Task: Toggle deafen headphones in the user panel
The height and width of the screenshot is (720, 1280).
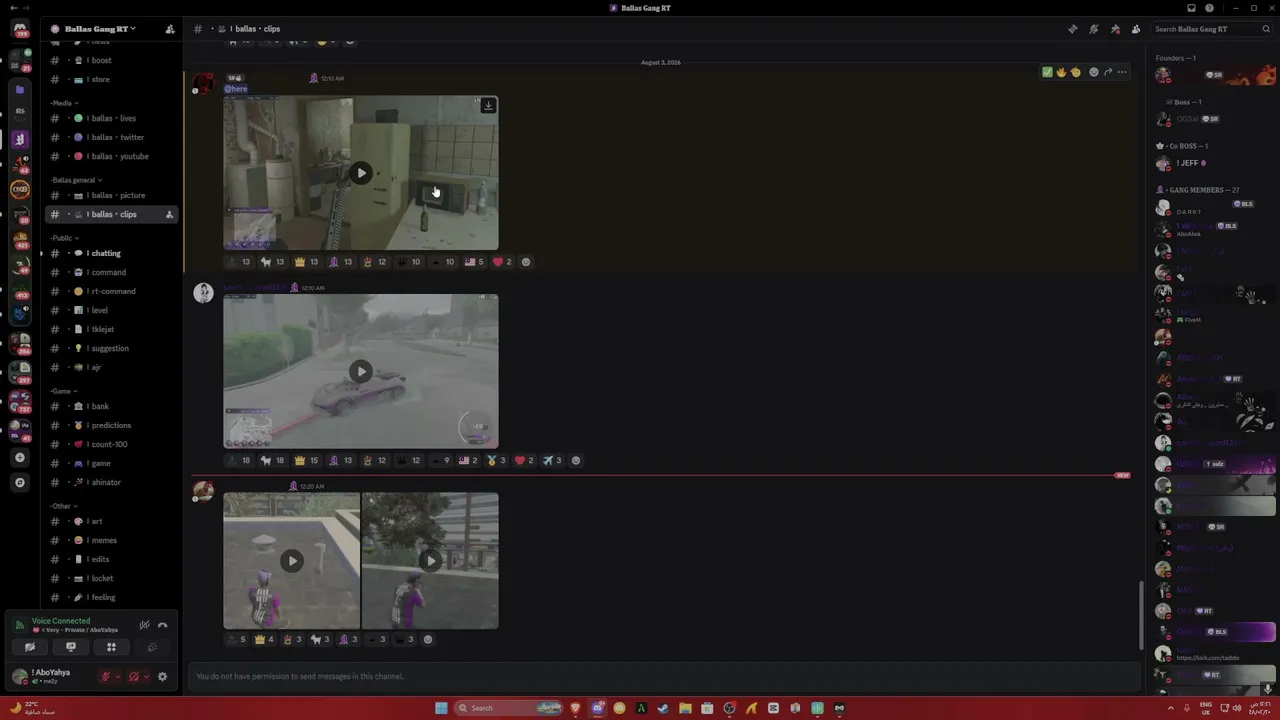Action: coord(134,677)
